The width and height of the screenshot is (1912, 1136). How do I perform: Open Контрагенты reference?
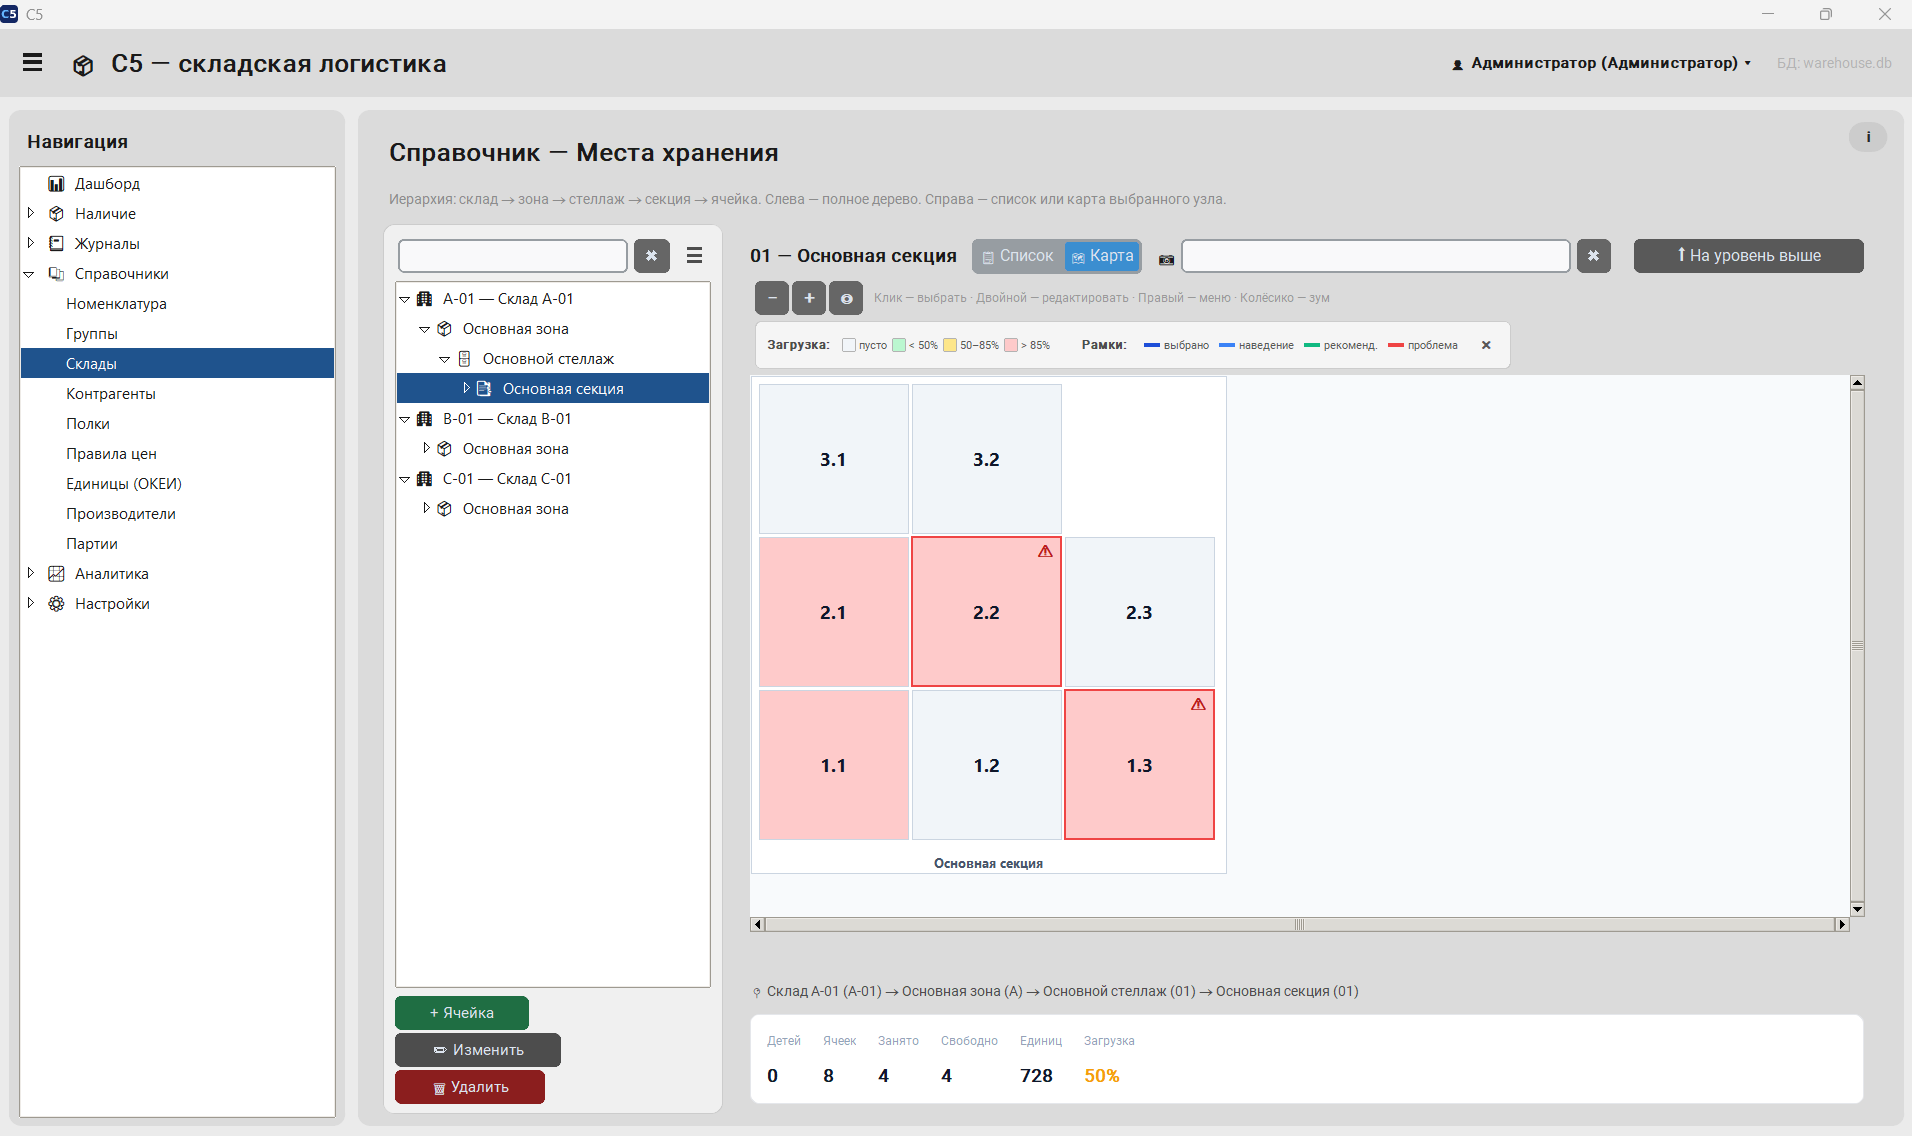tap(111, 394)
